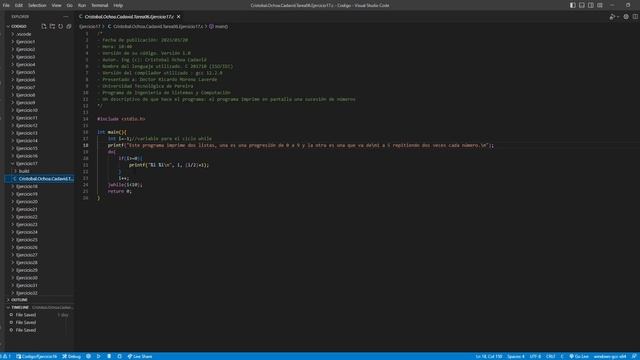Click windows-gcc-x64 configuration status item
The image size is (640, 360).
coord(610,356)
